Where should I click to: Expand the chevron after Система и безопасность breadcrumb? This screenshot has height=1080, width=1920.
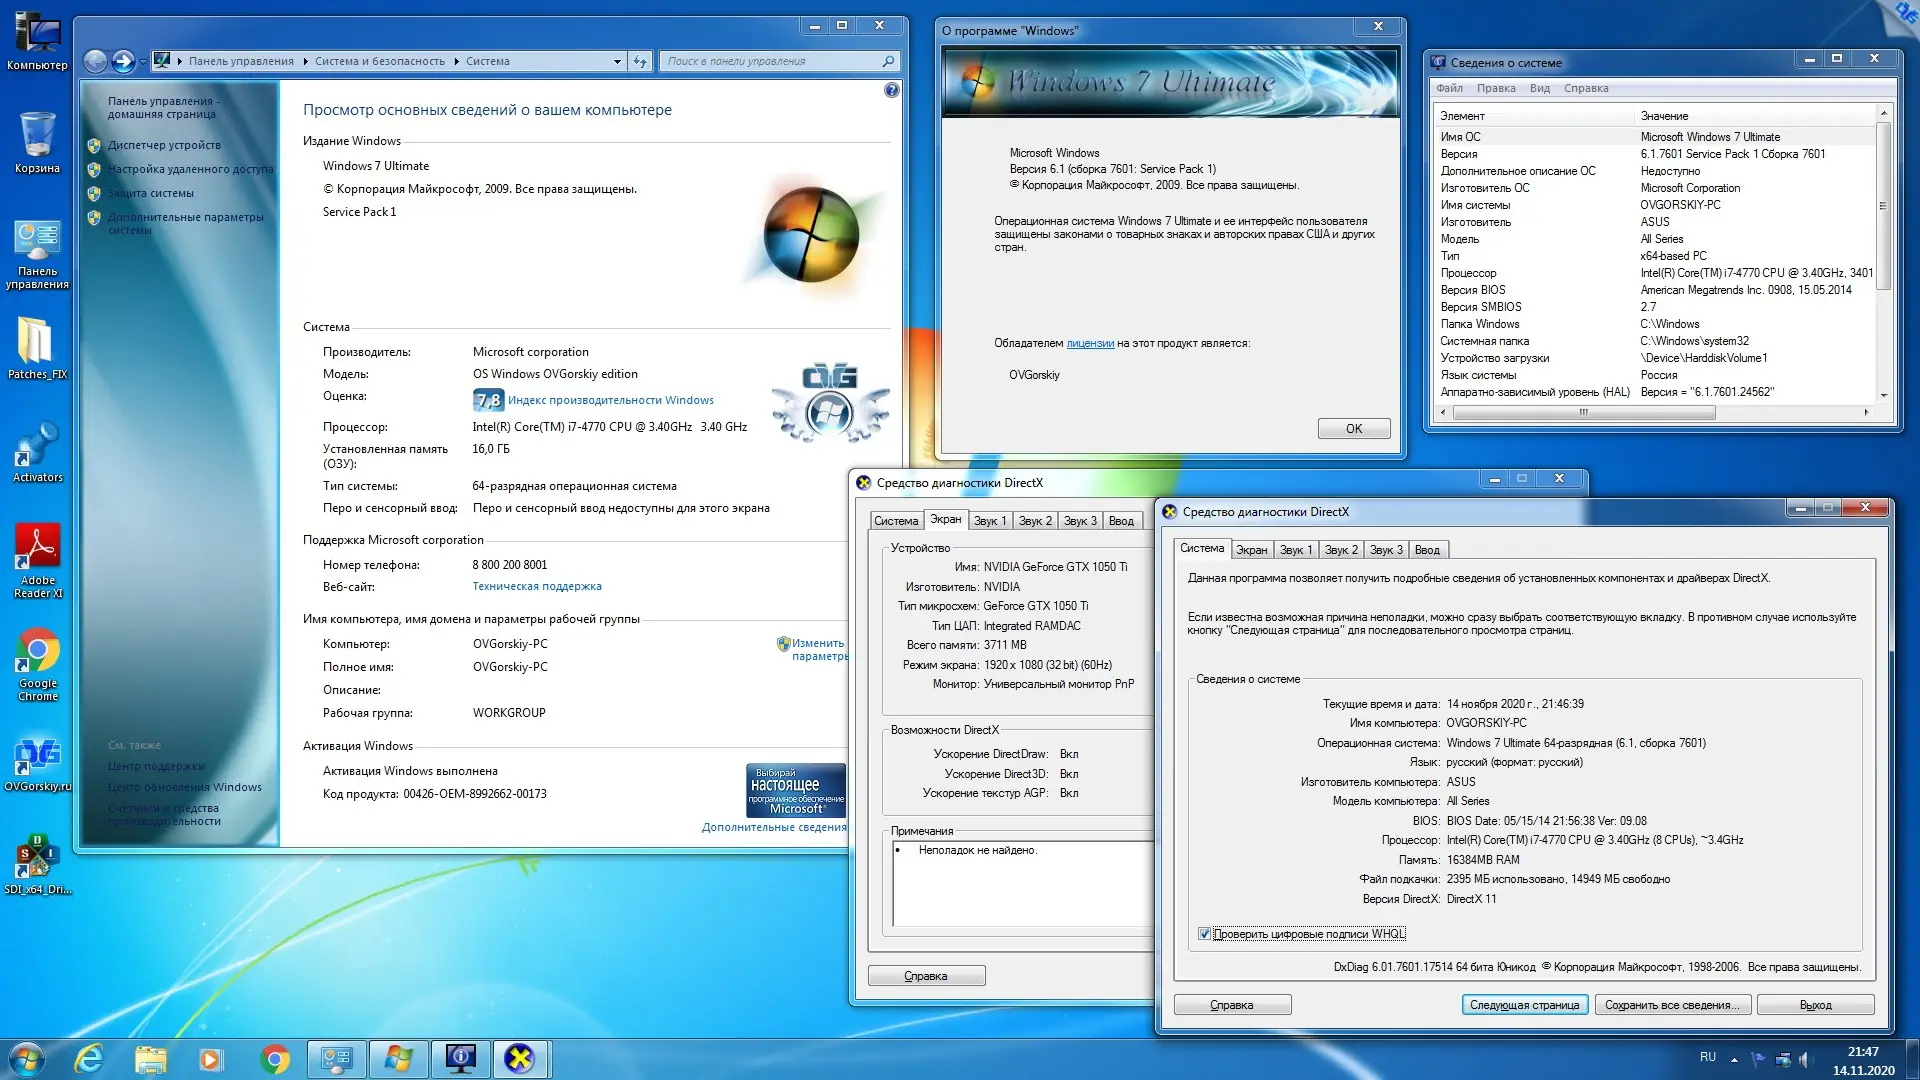tap(456, 61)
